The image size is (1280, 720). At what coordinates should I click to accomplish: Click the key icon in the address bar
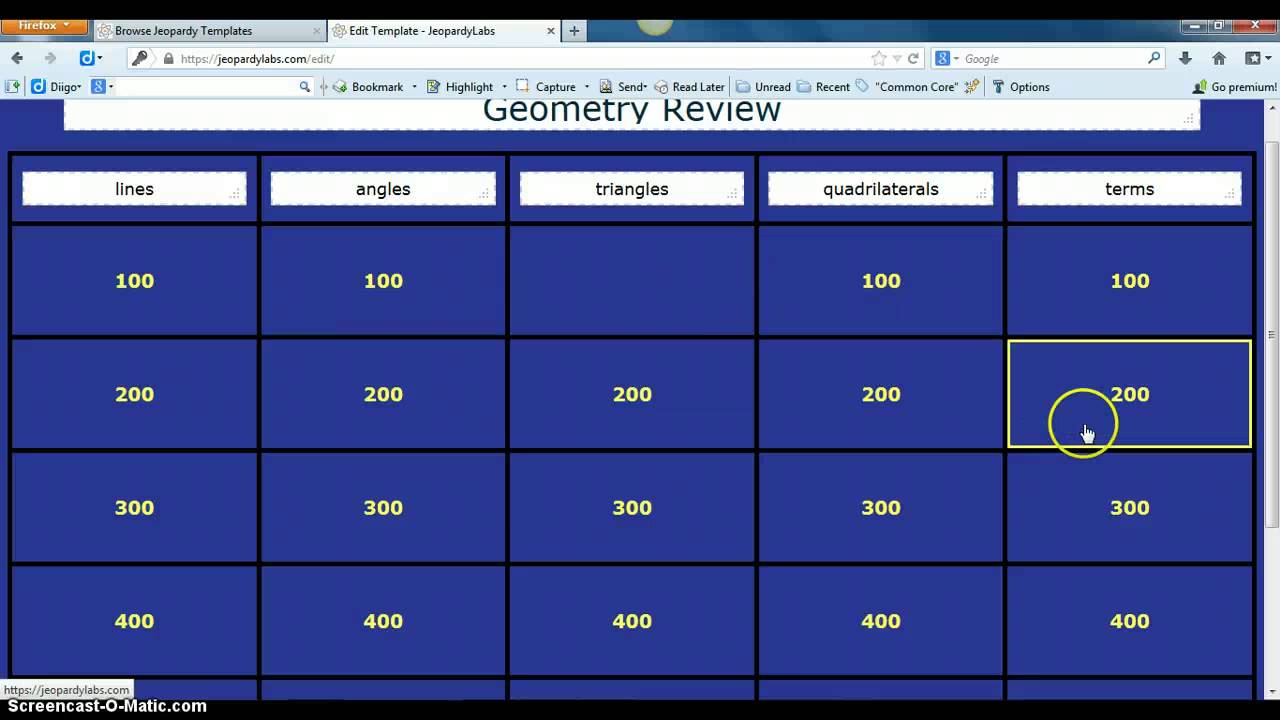(140, 58)
